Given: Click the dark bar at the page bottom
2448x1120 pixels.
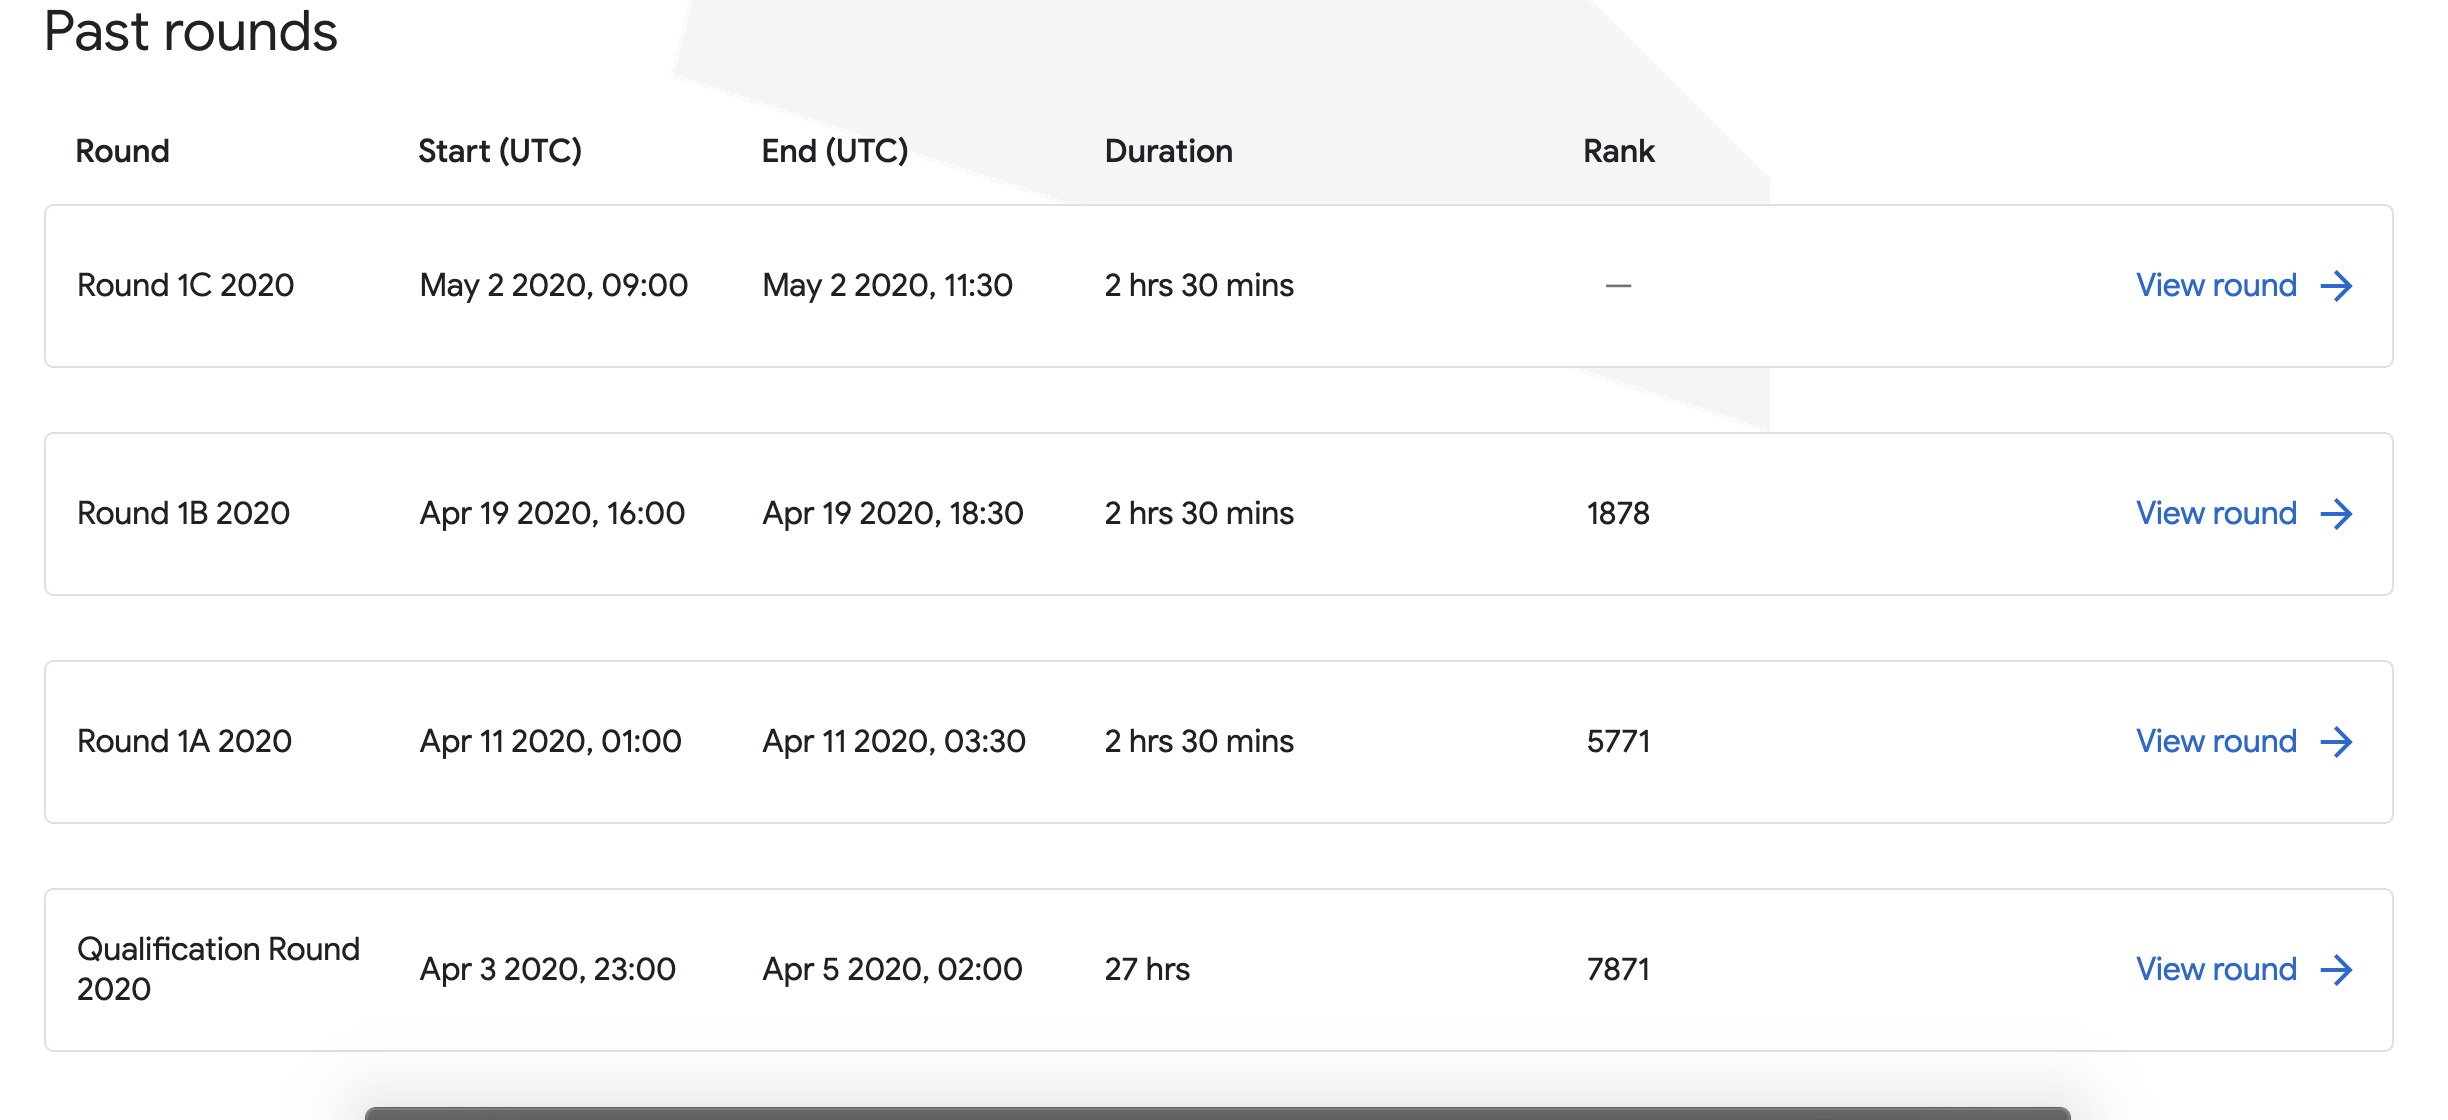Looking at the screenshot, I should click(1217, 1113).
